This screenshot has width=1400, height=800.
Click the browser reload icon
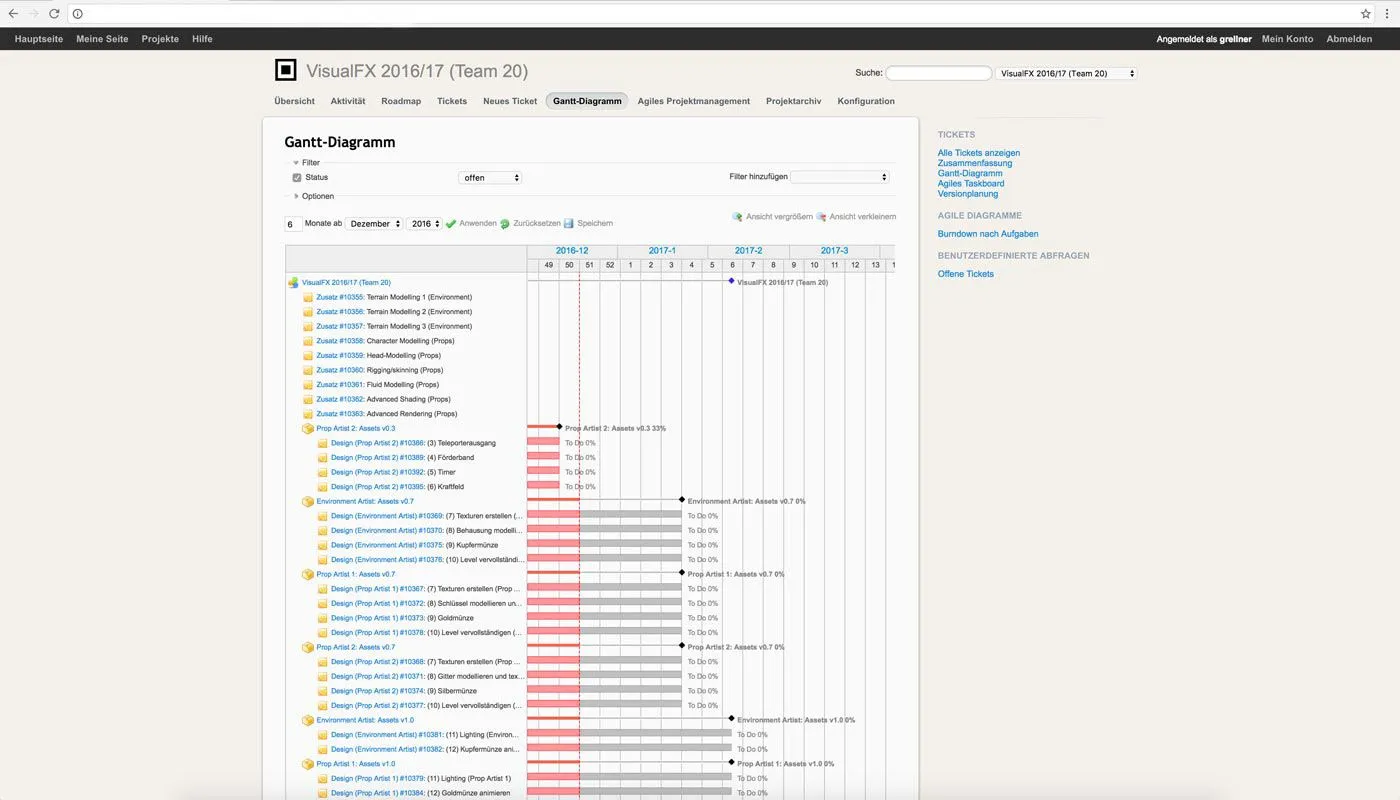coord(54,14)
